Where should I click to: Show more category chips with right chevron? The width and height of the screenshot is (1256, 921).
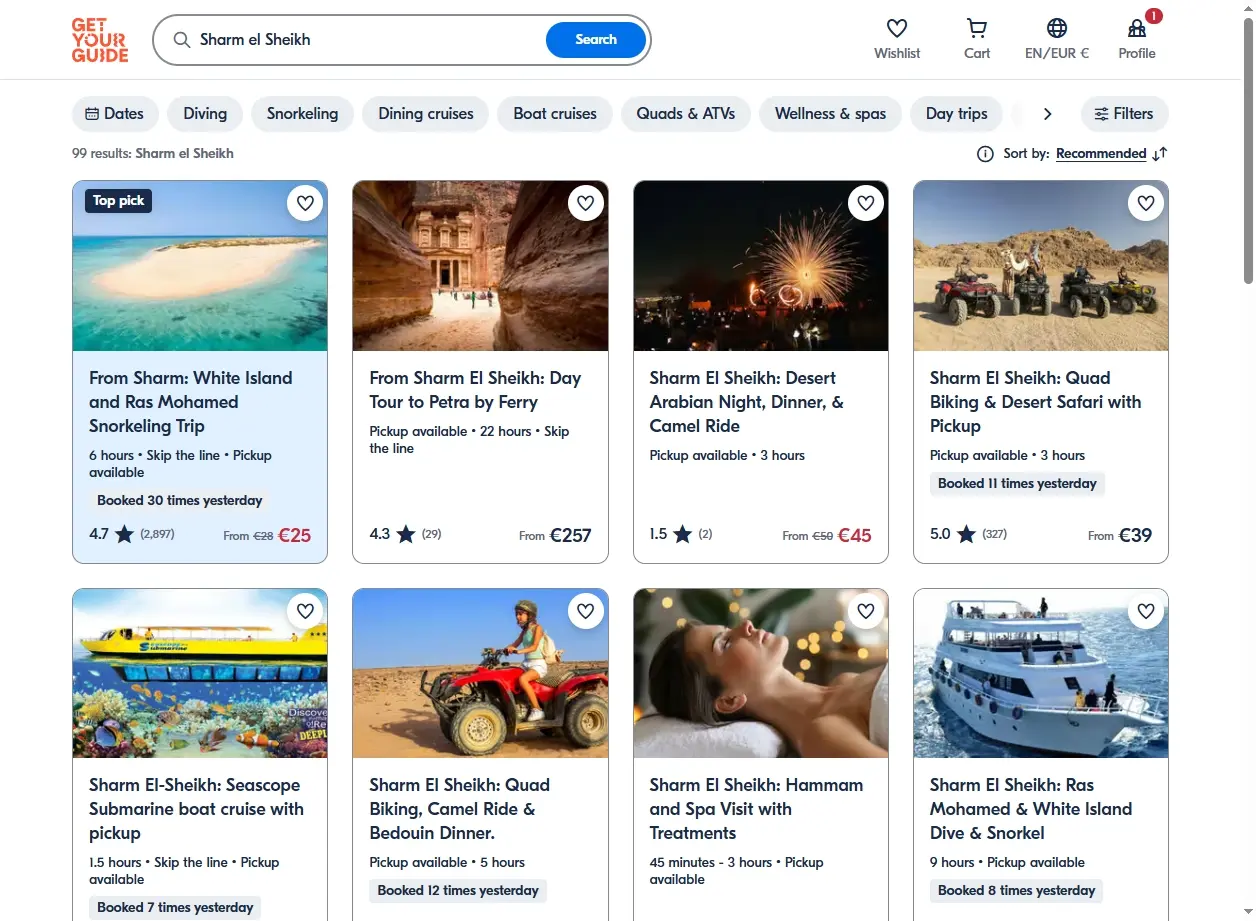click(x=1047, y=114)
